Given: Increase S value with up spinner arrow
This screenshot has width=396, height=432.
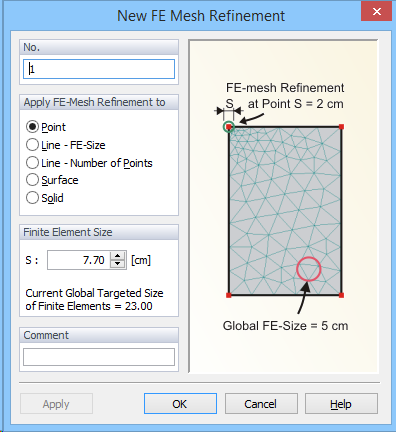Looking at the screenshot, I should pos(117,256).
